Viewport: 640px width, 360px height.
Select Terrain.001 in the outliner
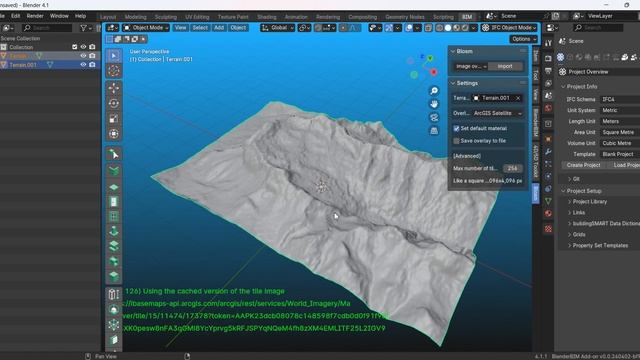tap(23, 65)
